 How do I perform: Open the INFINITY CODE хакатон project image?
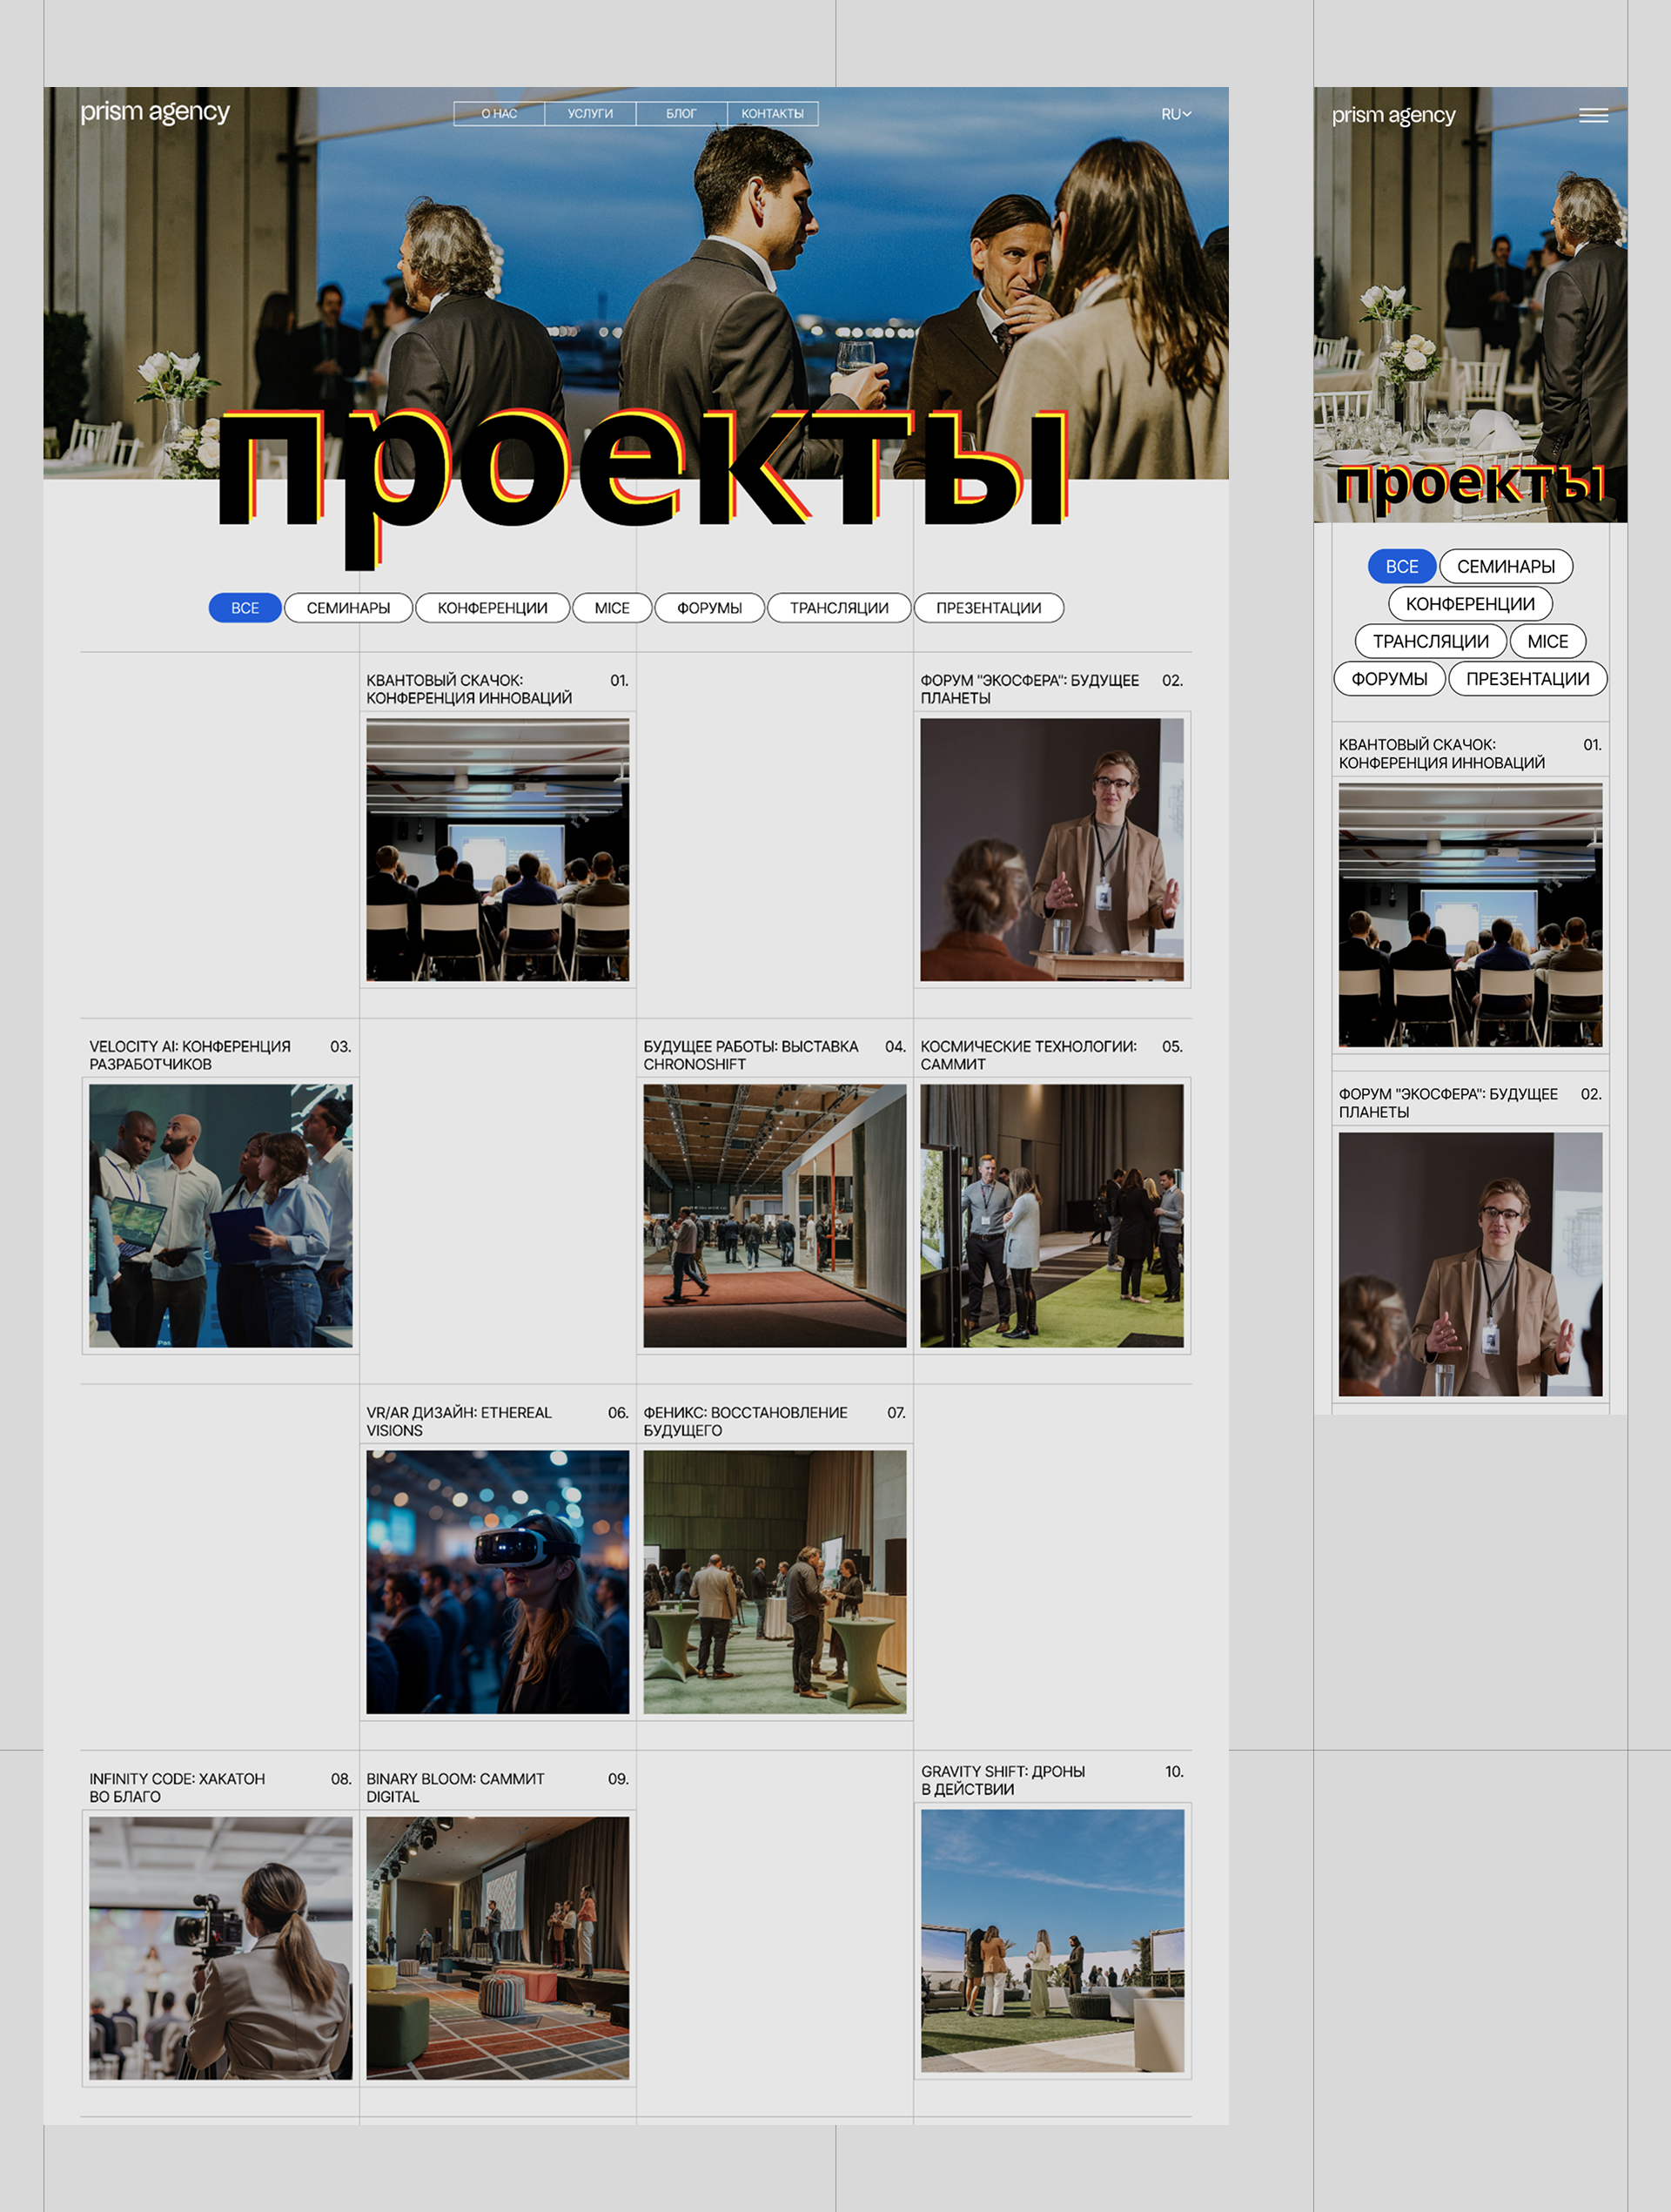point(220,1948)
